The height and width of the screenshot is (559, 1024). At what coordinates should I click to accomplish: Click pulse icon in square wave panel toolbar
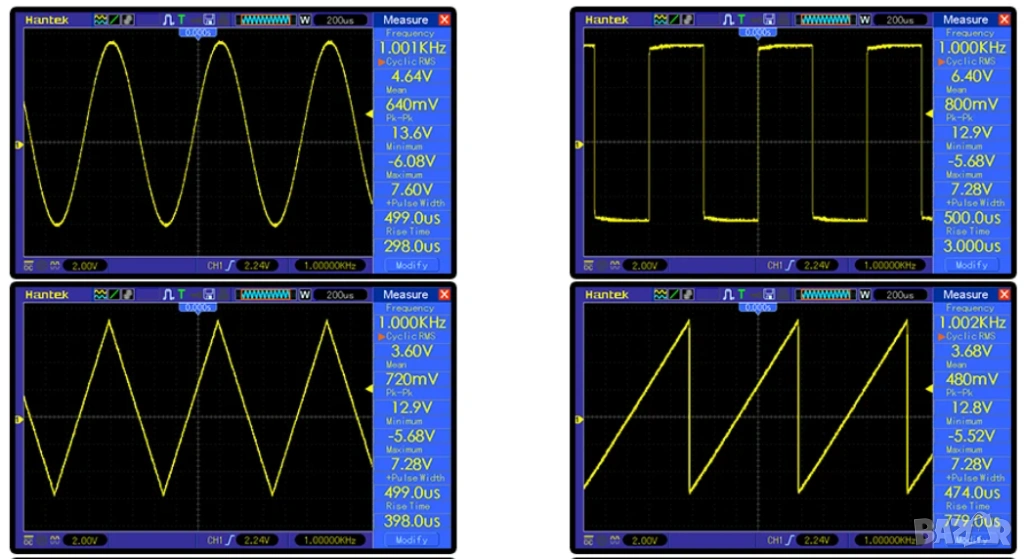728,20
